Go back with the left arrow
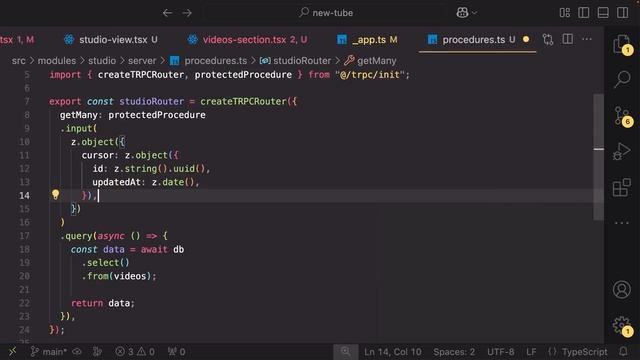Image resolution: width=640 pixels, height=360 pixels. [167, 13]
